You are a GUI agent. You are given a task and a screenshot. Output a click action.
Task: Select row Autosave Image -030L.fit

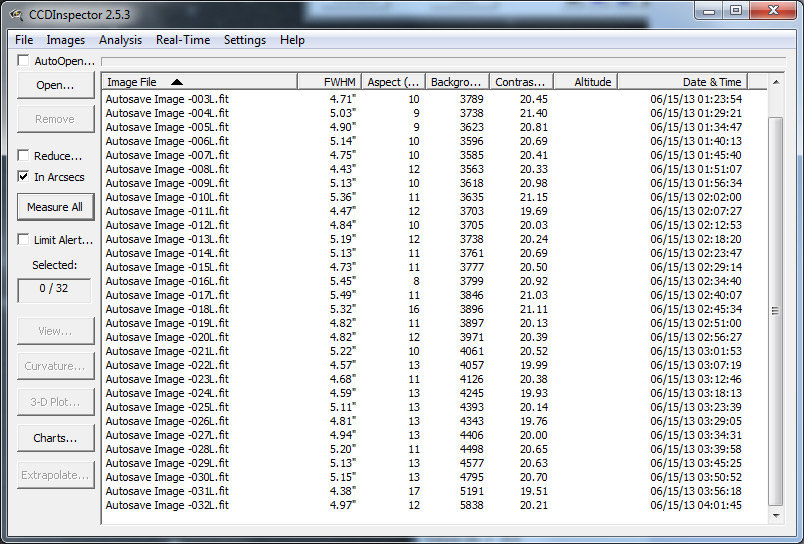[434, 477]
